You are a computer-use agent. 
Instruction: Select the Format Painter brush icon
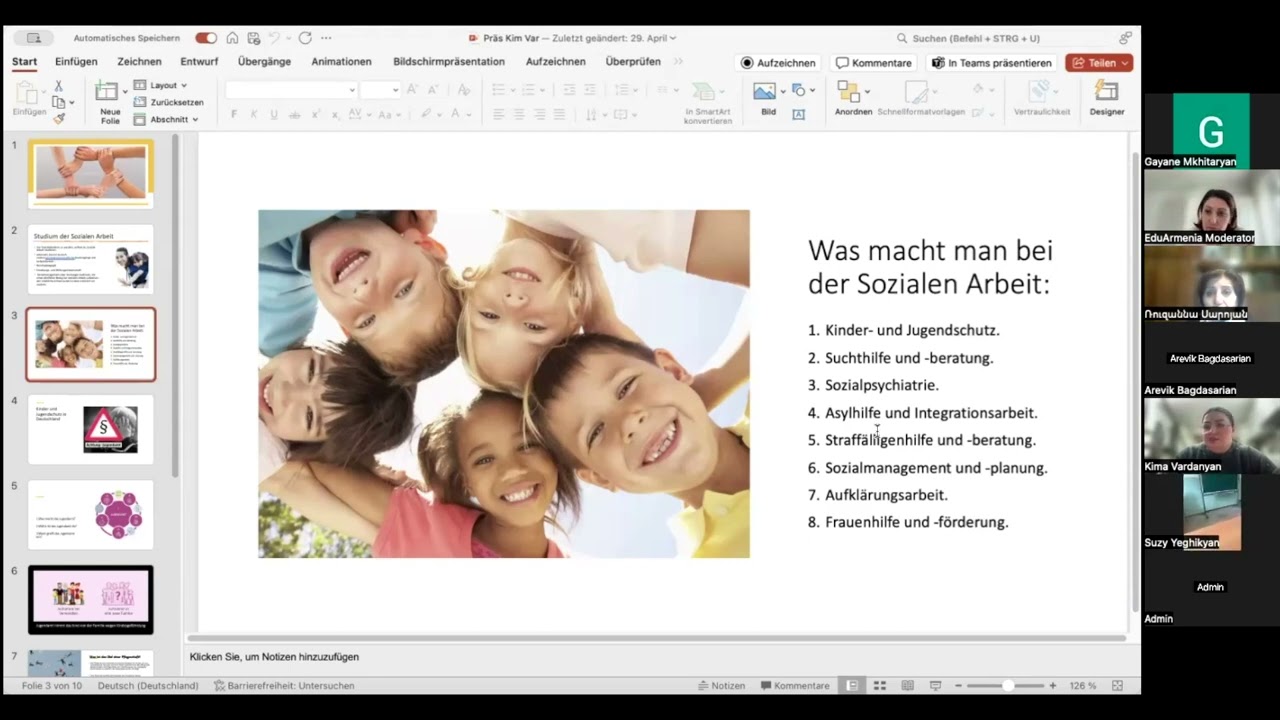tap(58, 118)
